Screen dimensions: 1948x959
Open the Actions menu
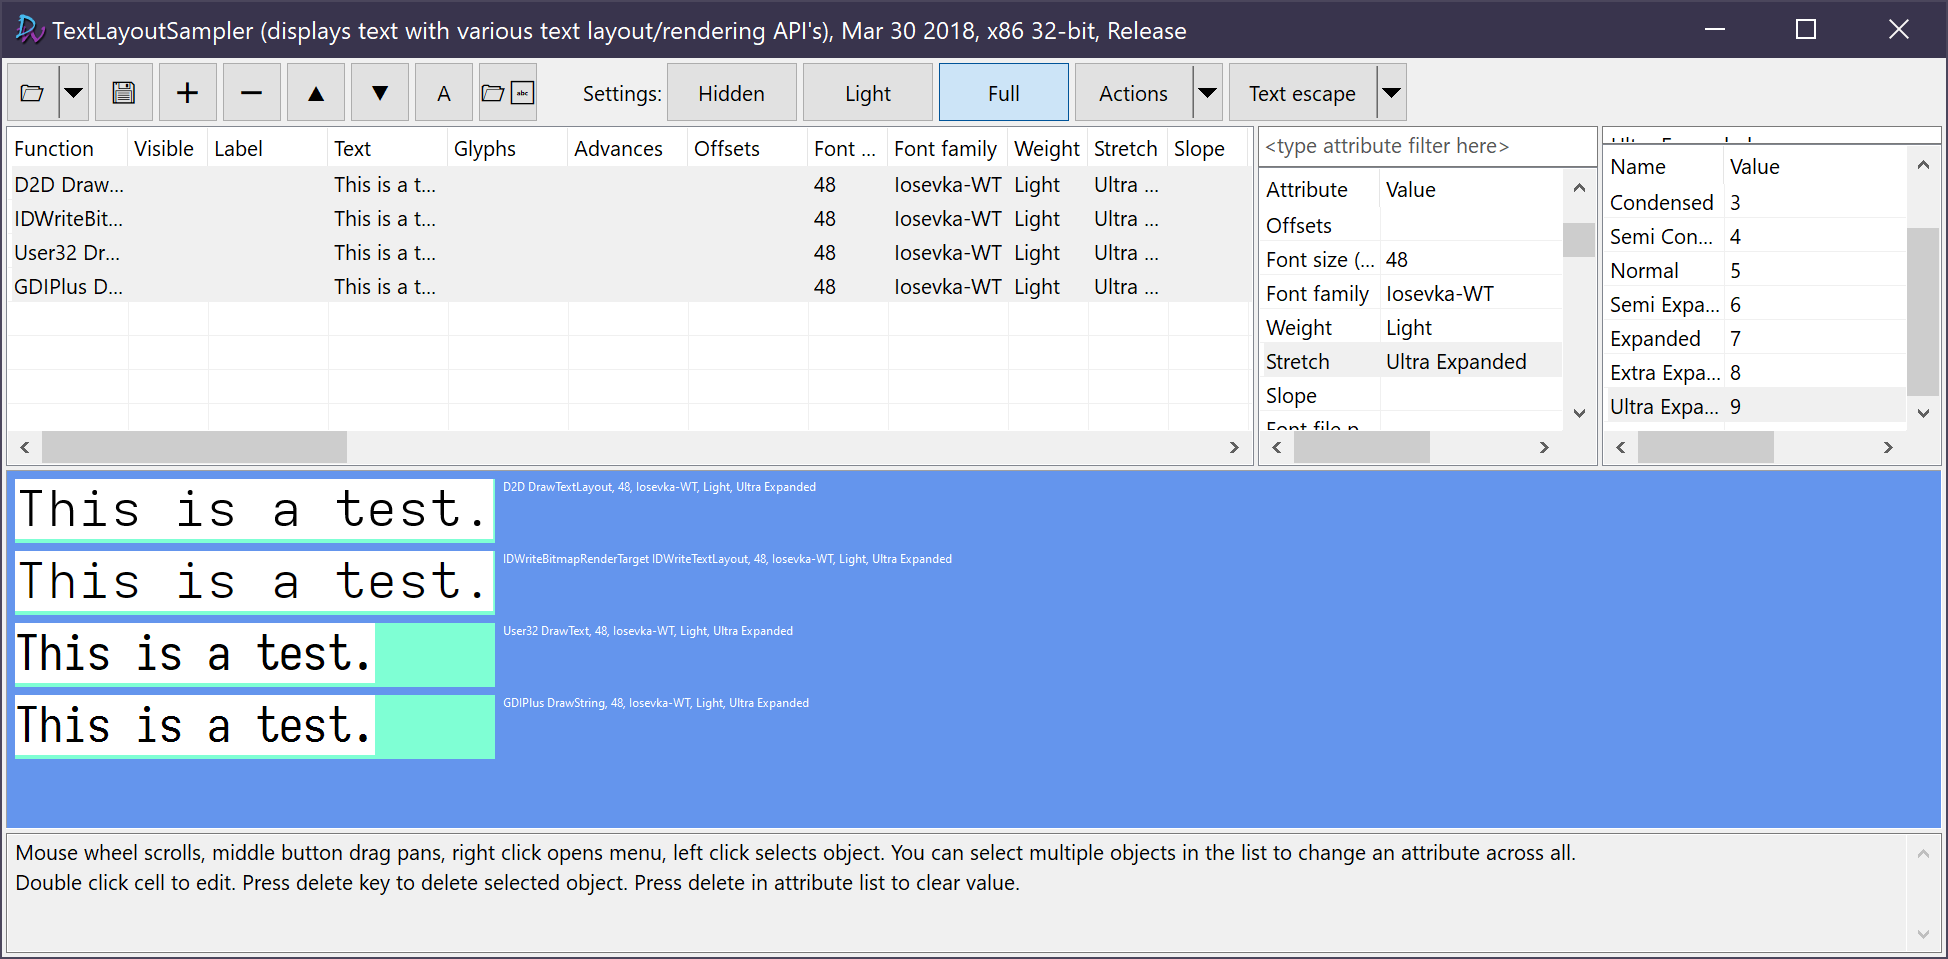(x=1131, y=91)
